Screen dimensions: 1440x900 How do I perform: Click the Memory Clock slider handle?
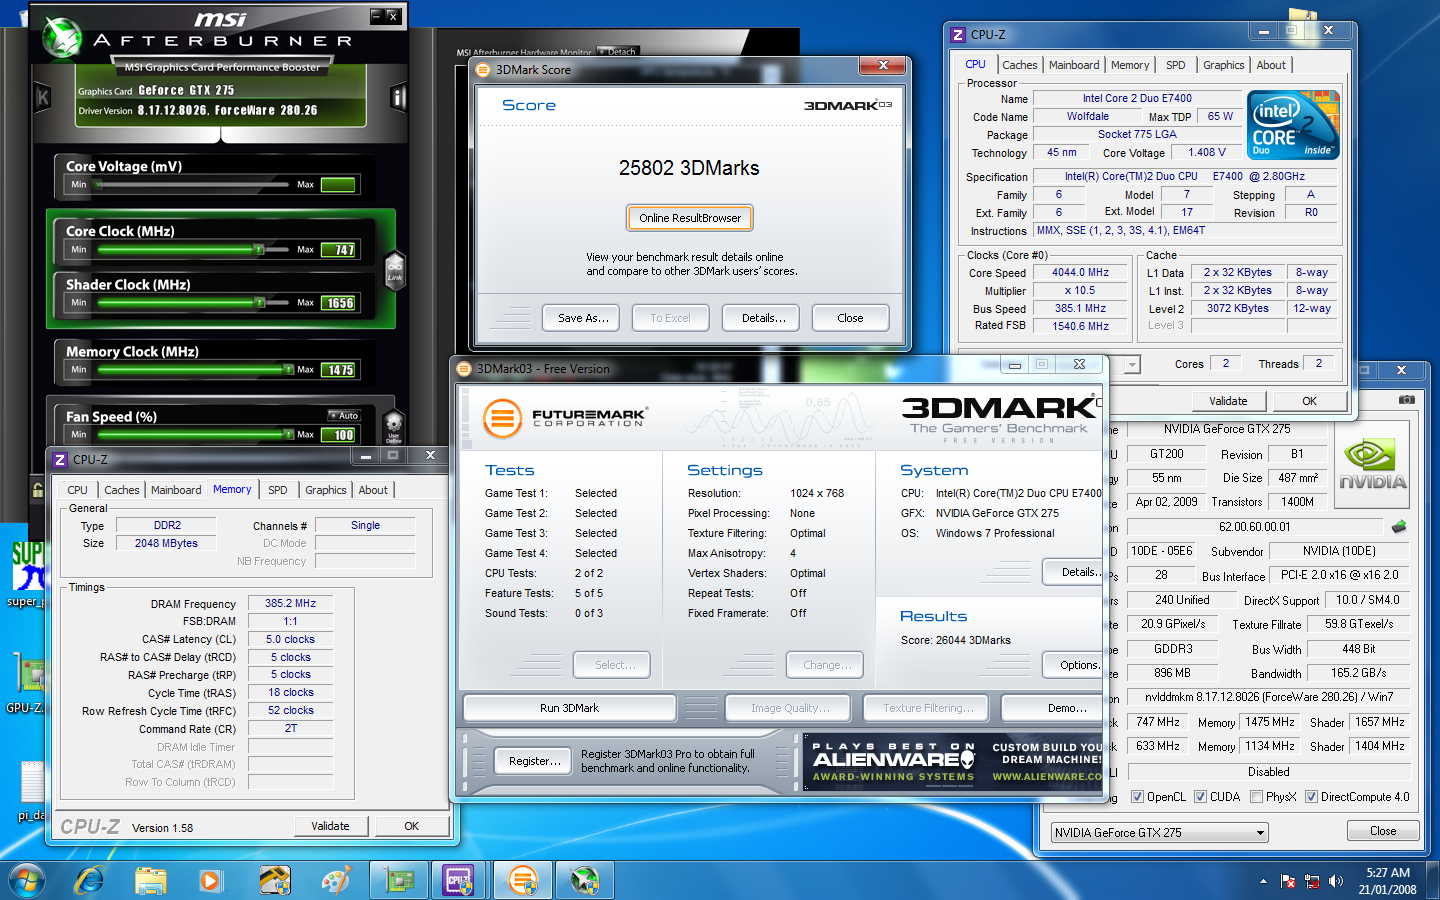[x=289, y=369]
